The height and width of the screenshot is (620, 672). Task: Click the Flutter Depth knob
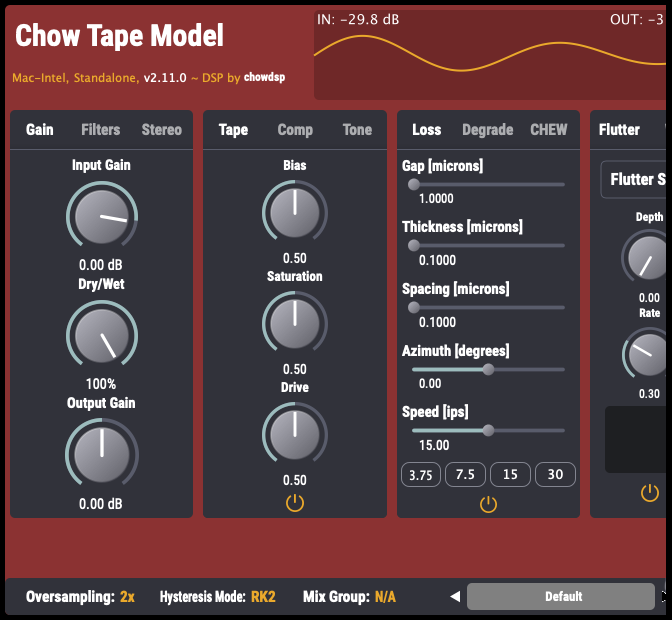tap(647, 258)
